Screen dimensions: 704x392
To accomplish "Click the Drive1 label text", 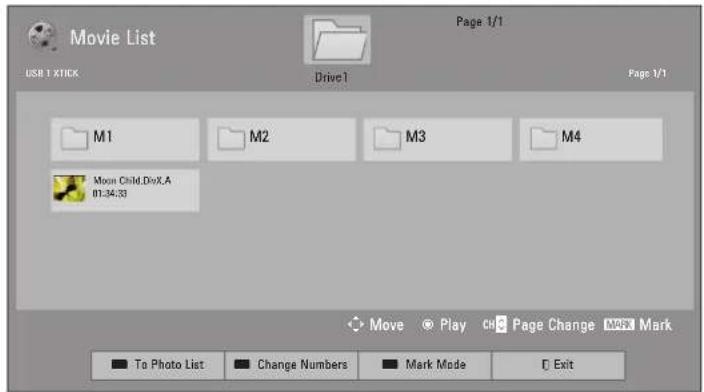I will (331, 77).
